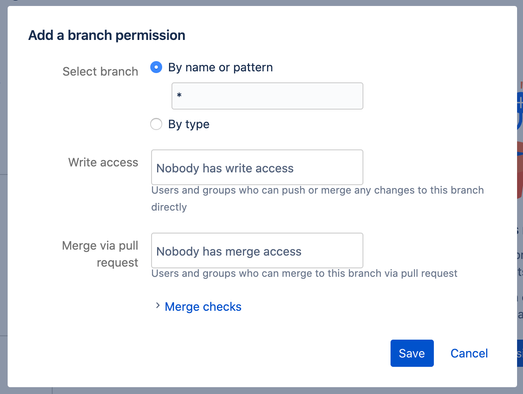Click the 'Select branch' label
The height and width of the screenshot is (394, 523).
pos(100,71)
